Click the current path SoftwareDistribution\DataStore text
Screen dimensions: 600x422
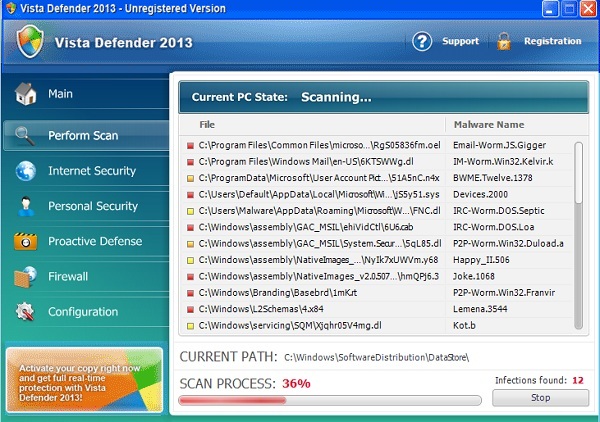click(377, 358)
